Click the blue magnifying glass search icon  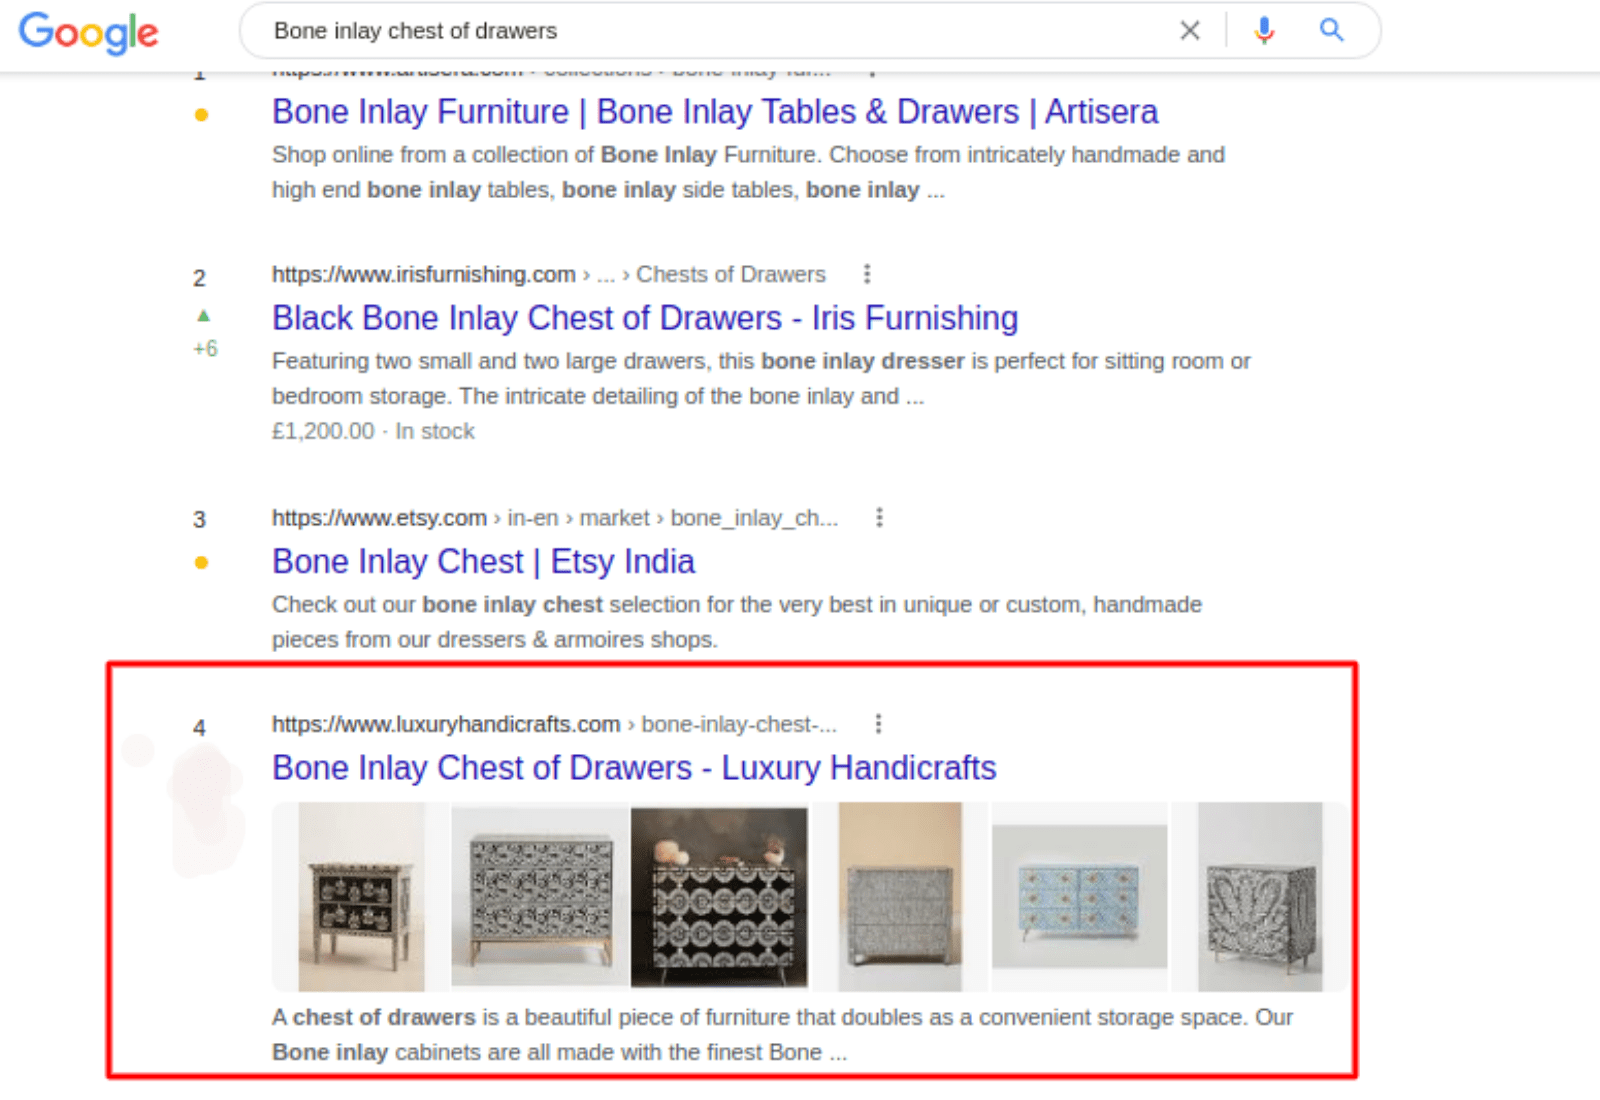pyautogui.click(x=1331, y=30)
